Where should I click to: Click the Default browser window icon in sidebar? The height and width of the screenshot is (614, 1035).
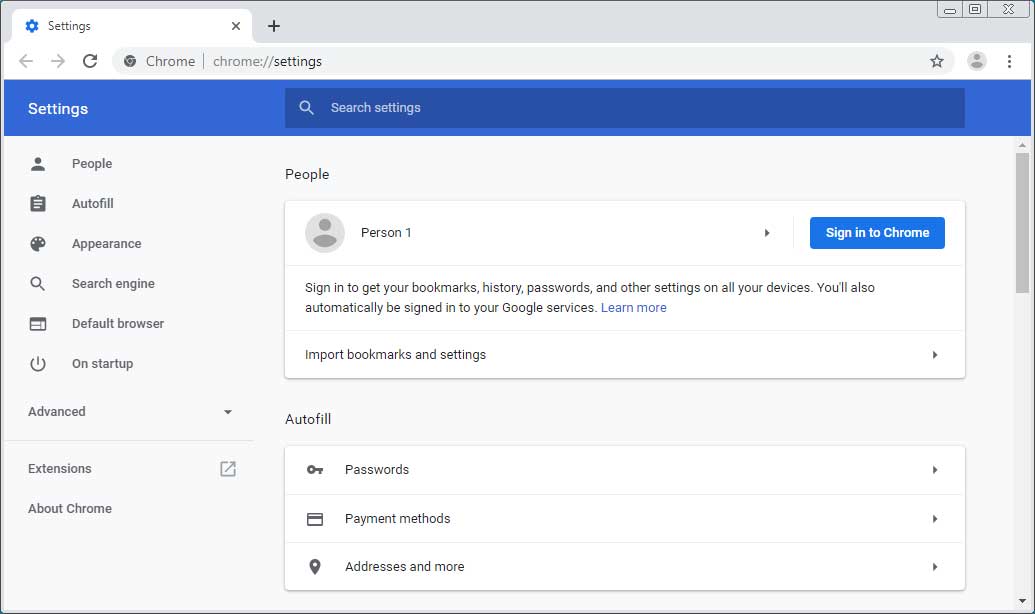coord(38,324)
